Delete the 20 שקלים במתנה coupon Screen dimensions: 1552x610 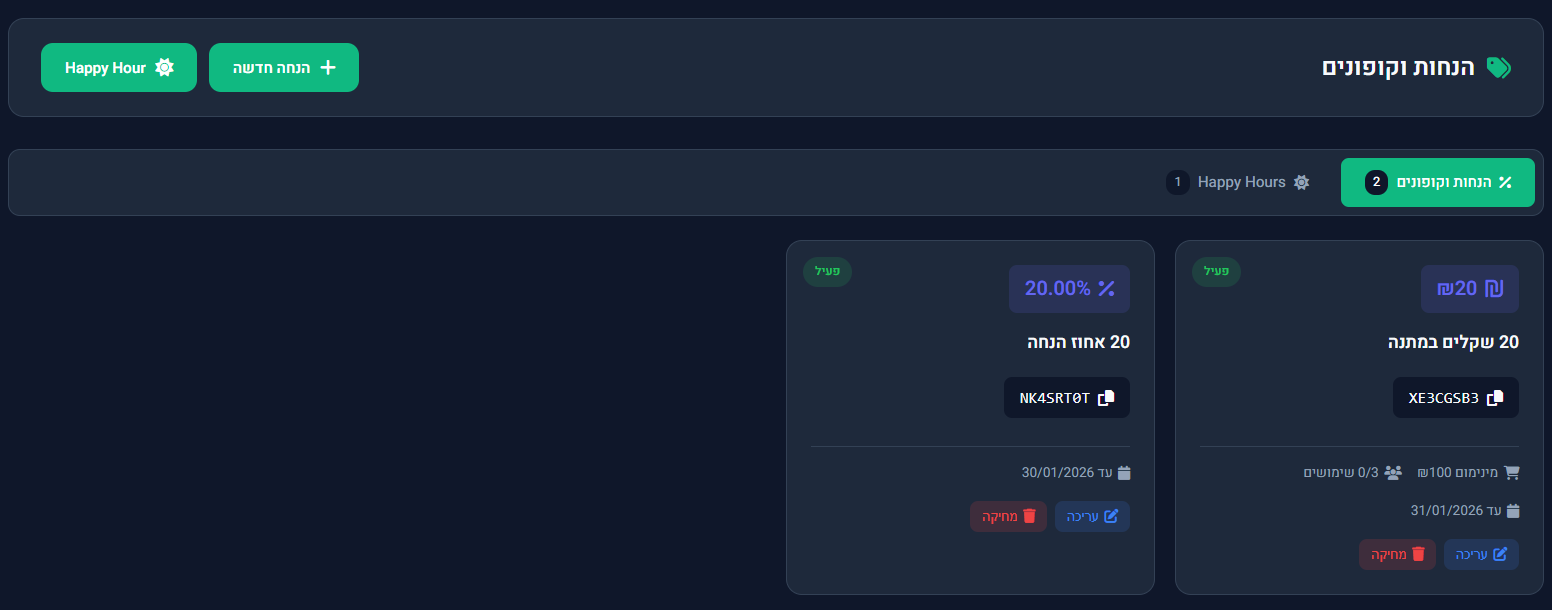click(x=1397, y=555)
